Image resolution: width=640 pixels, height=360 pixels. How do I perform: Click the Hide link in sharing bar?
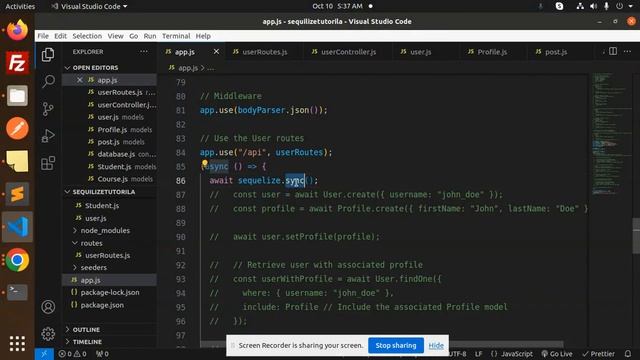[436, 346]
